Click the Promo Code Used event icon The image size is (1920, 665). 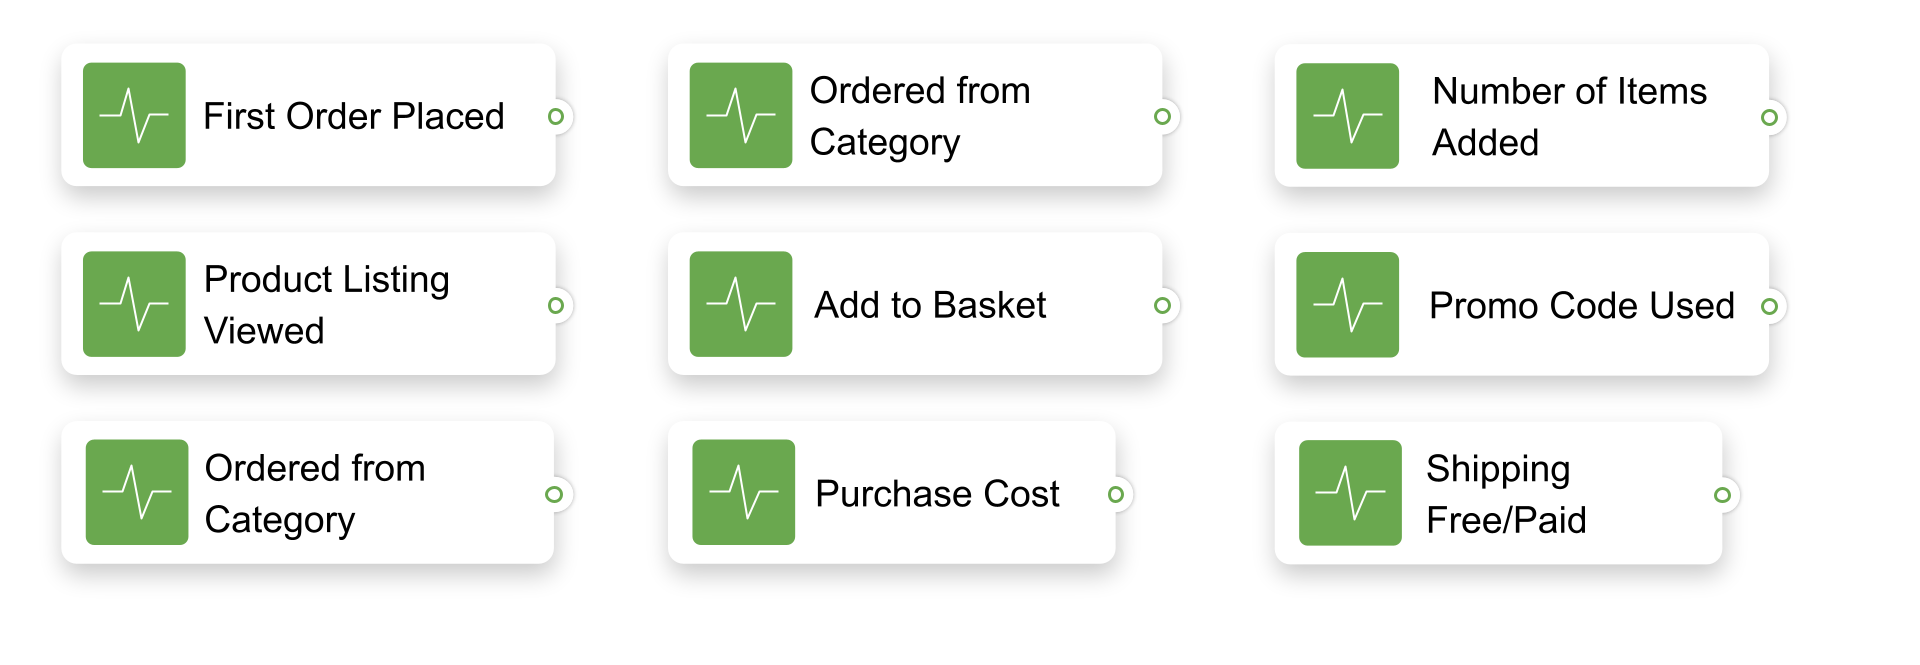(1347, 306)
